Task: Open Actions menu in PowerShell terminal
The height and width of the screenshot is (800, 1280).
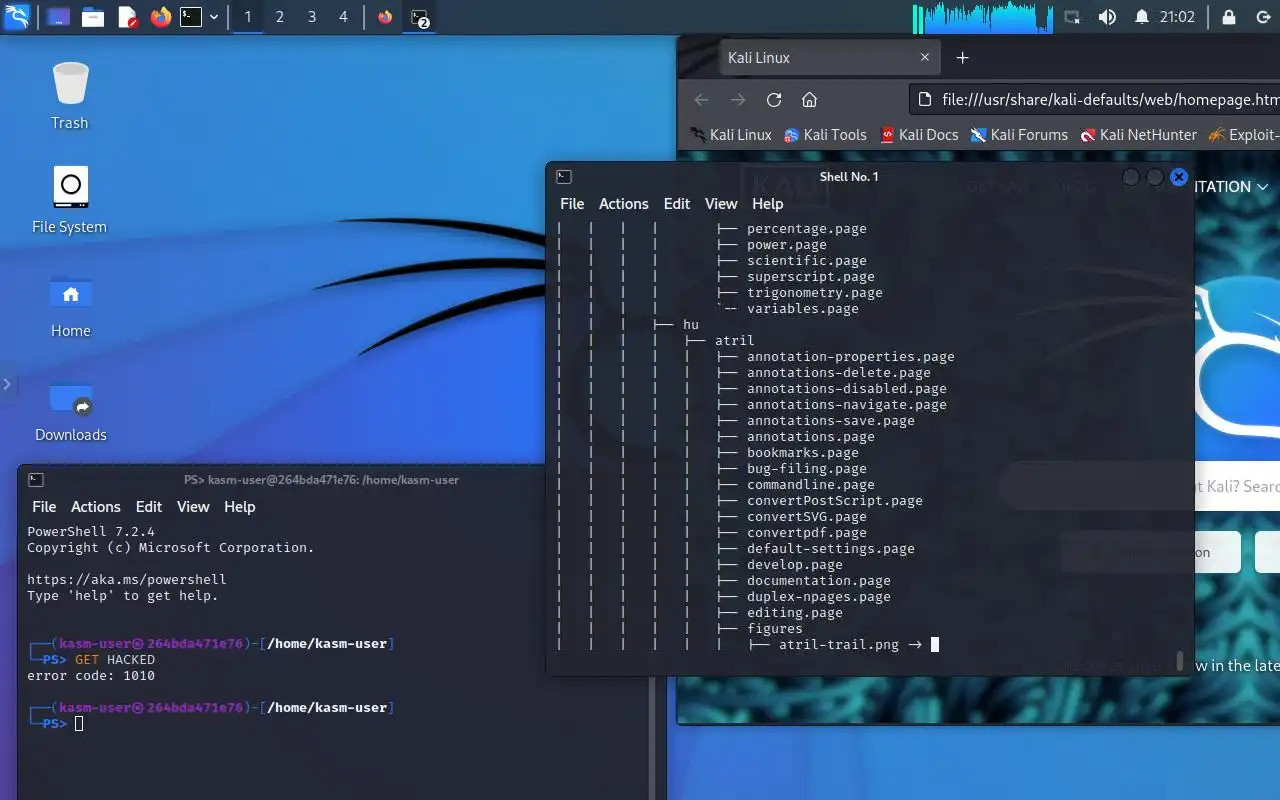Action: tap(96, 506)
